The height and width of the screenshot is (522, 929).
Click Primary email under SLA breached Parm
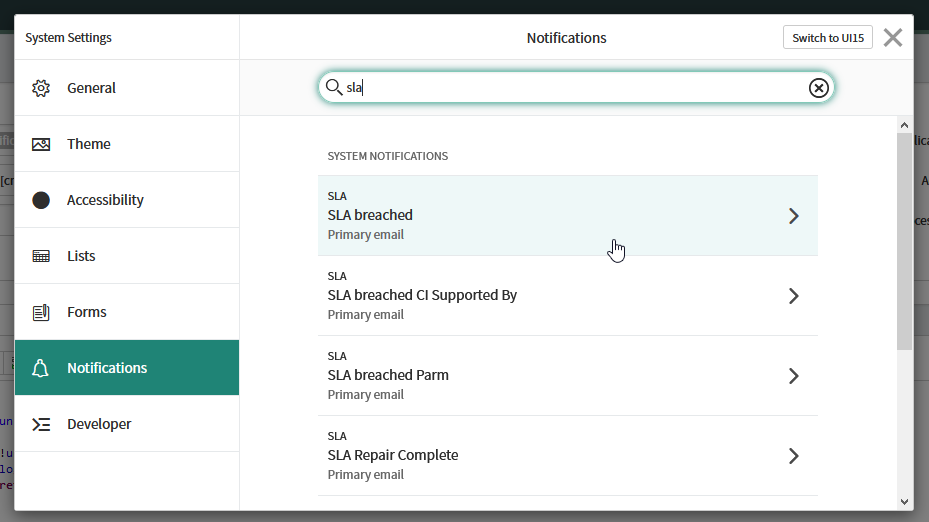coord(366,395)
